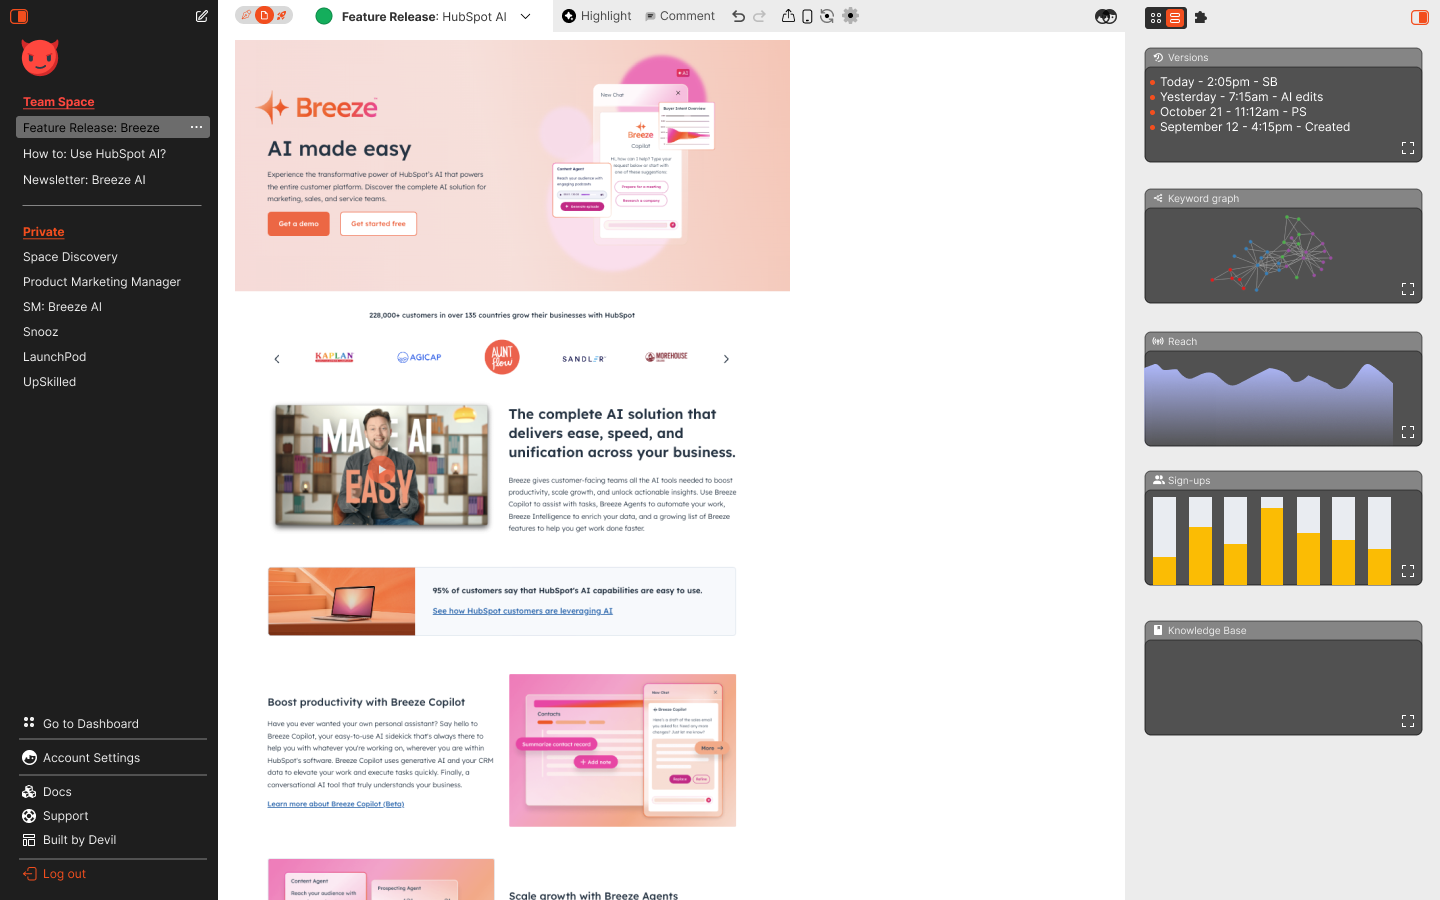Open Product Marketing Manager in sidebar

pos(102,282)
